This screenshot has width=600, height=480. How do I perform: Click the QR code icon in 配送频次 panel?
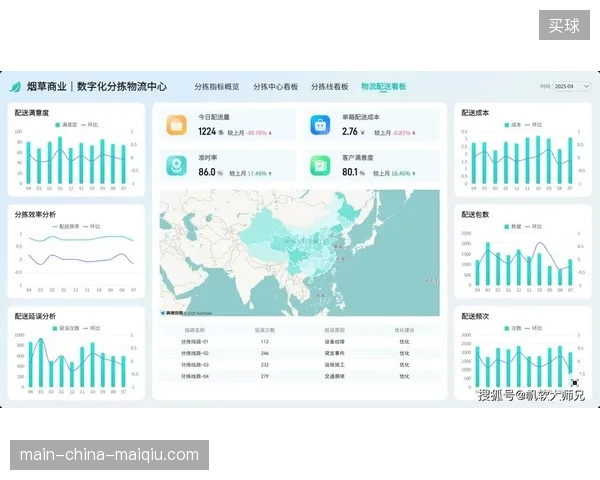coord(575,382)
